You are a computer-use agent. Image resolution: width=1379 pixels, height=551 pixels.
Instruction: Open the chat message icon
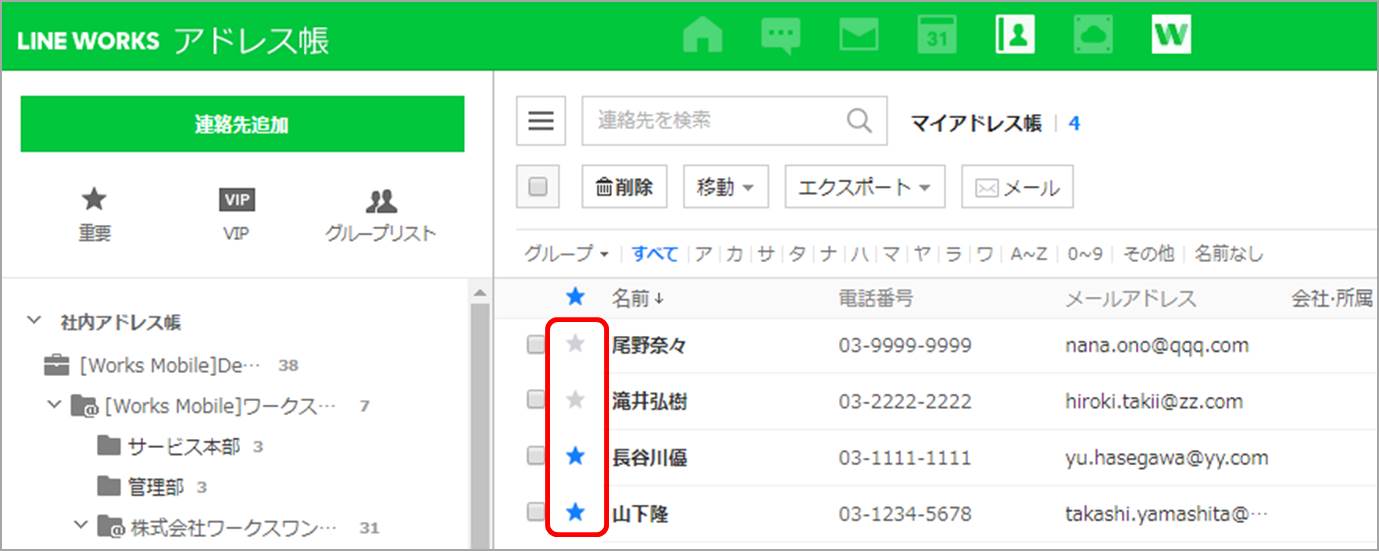[x=780, y=36]
